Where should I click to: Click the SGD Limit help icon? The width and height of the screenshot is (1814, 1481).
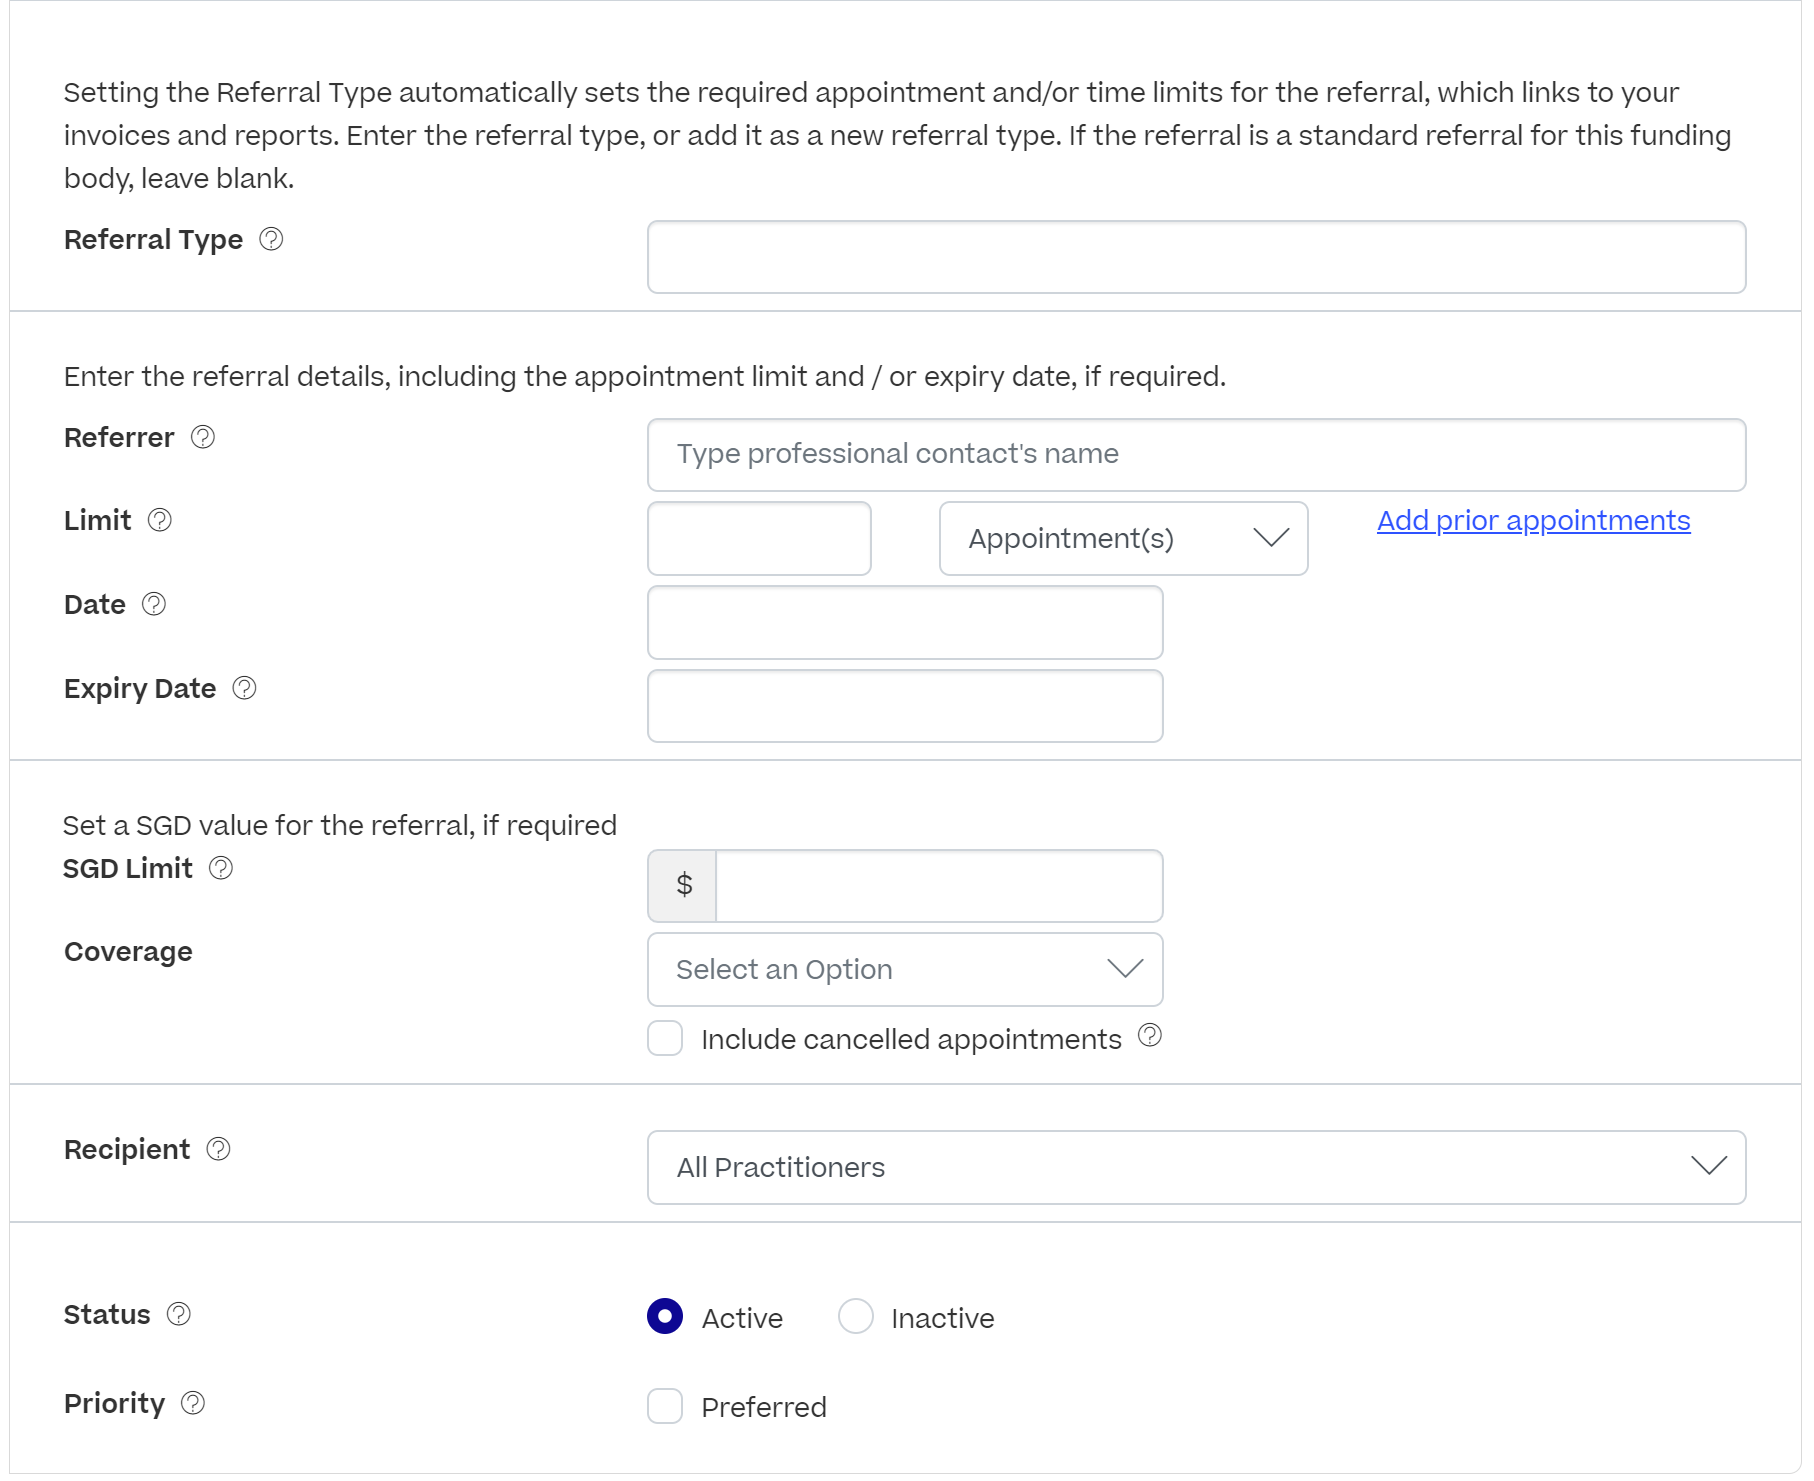tap(221, 868)
